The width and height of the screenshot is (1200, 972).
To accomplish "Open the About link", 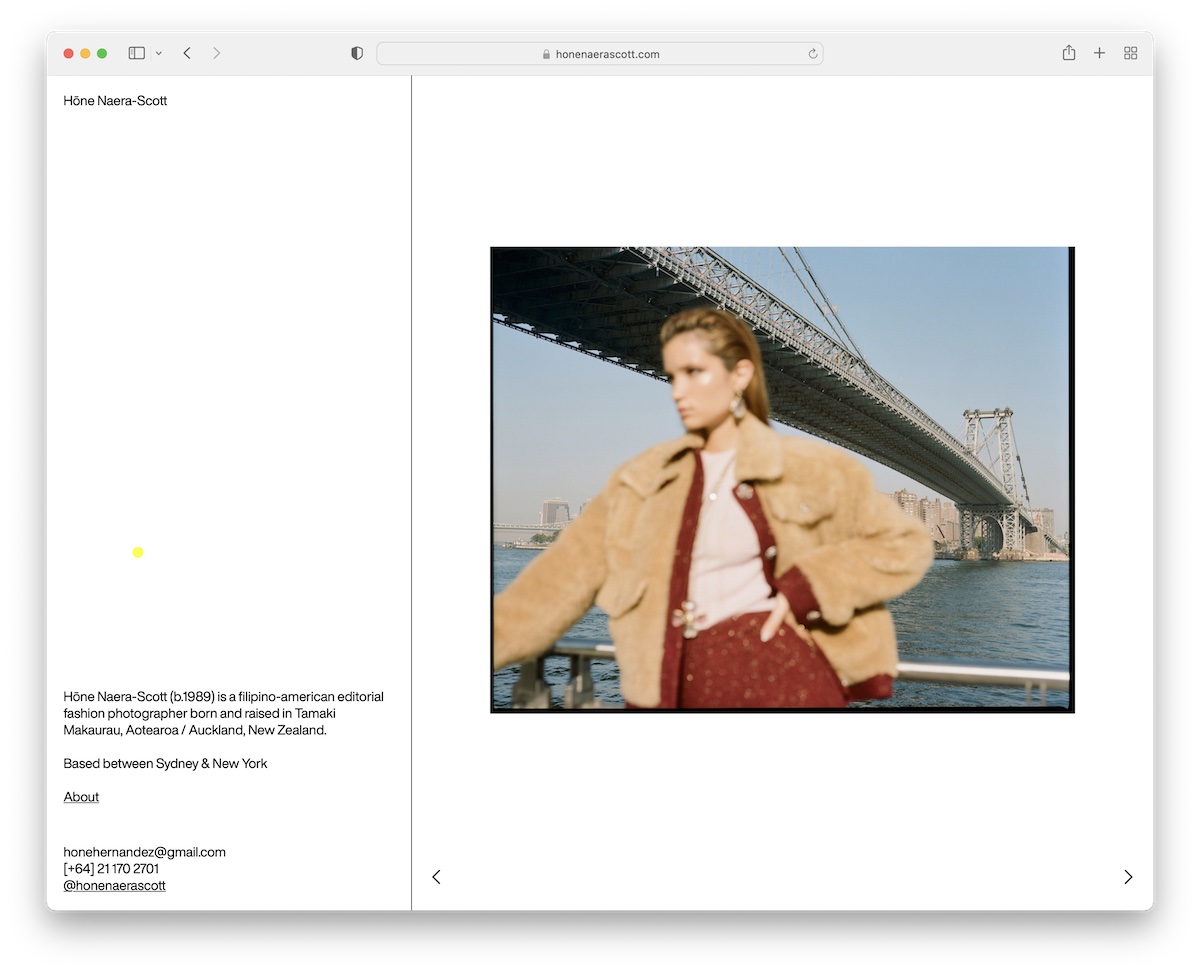I will pyautogui.click(x=81, y=797).
